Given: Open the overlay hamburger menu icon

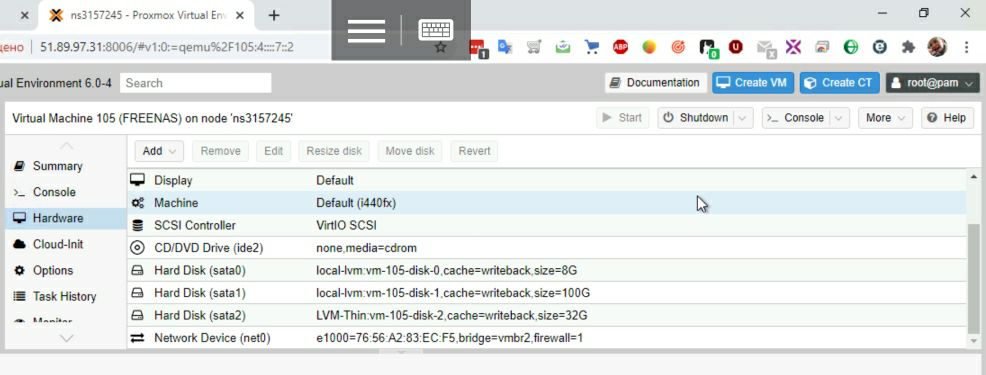Looking at the screenshot, I should pyautogui.click(x=366, y=30).
